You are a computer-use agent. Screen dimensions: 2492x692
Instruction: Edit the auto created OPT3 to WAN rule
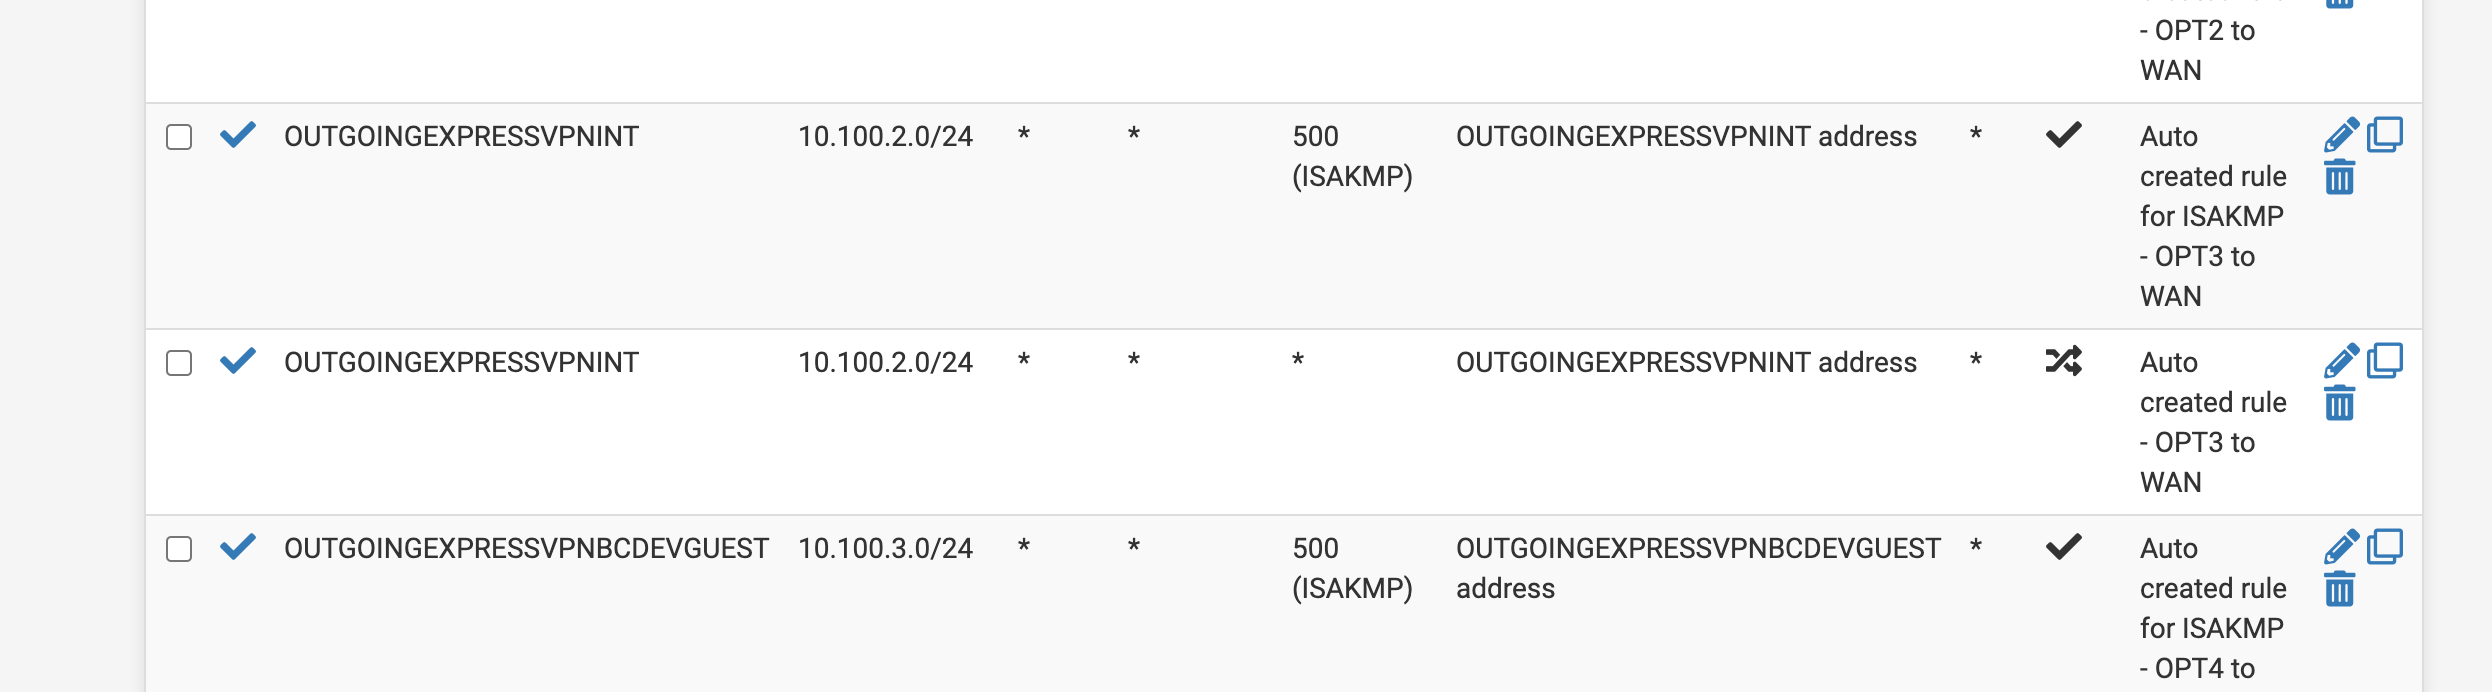click(2342, 361)
